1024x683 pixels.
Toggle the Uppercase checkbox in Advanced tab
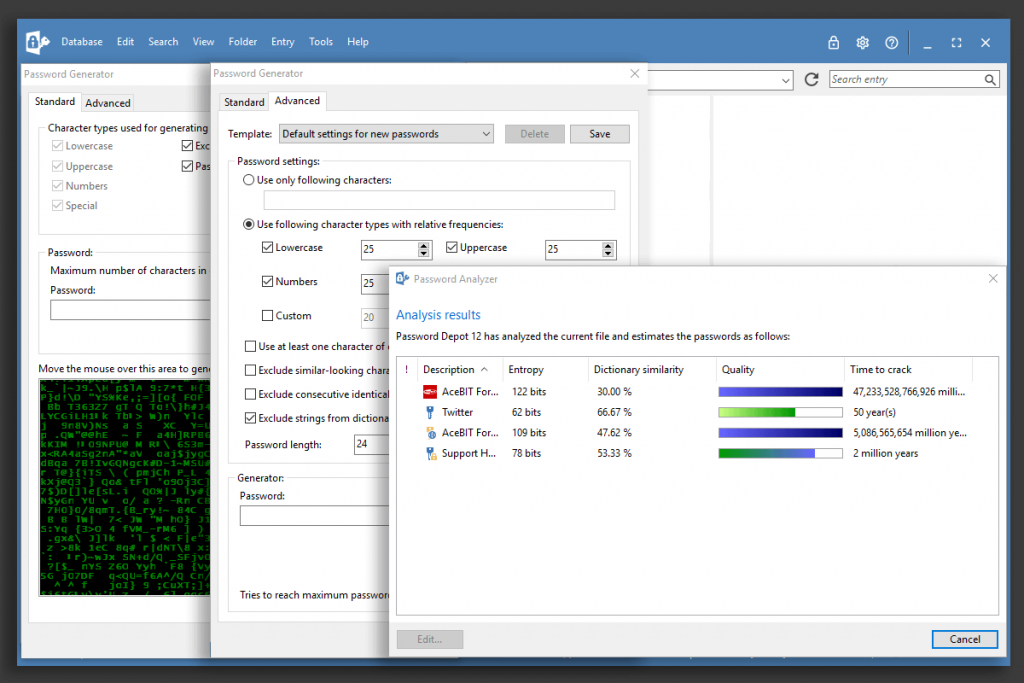(451, 247)
